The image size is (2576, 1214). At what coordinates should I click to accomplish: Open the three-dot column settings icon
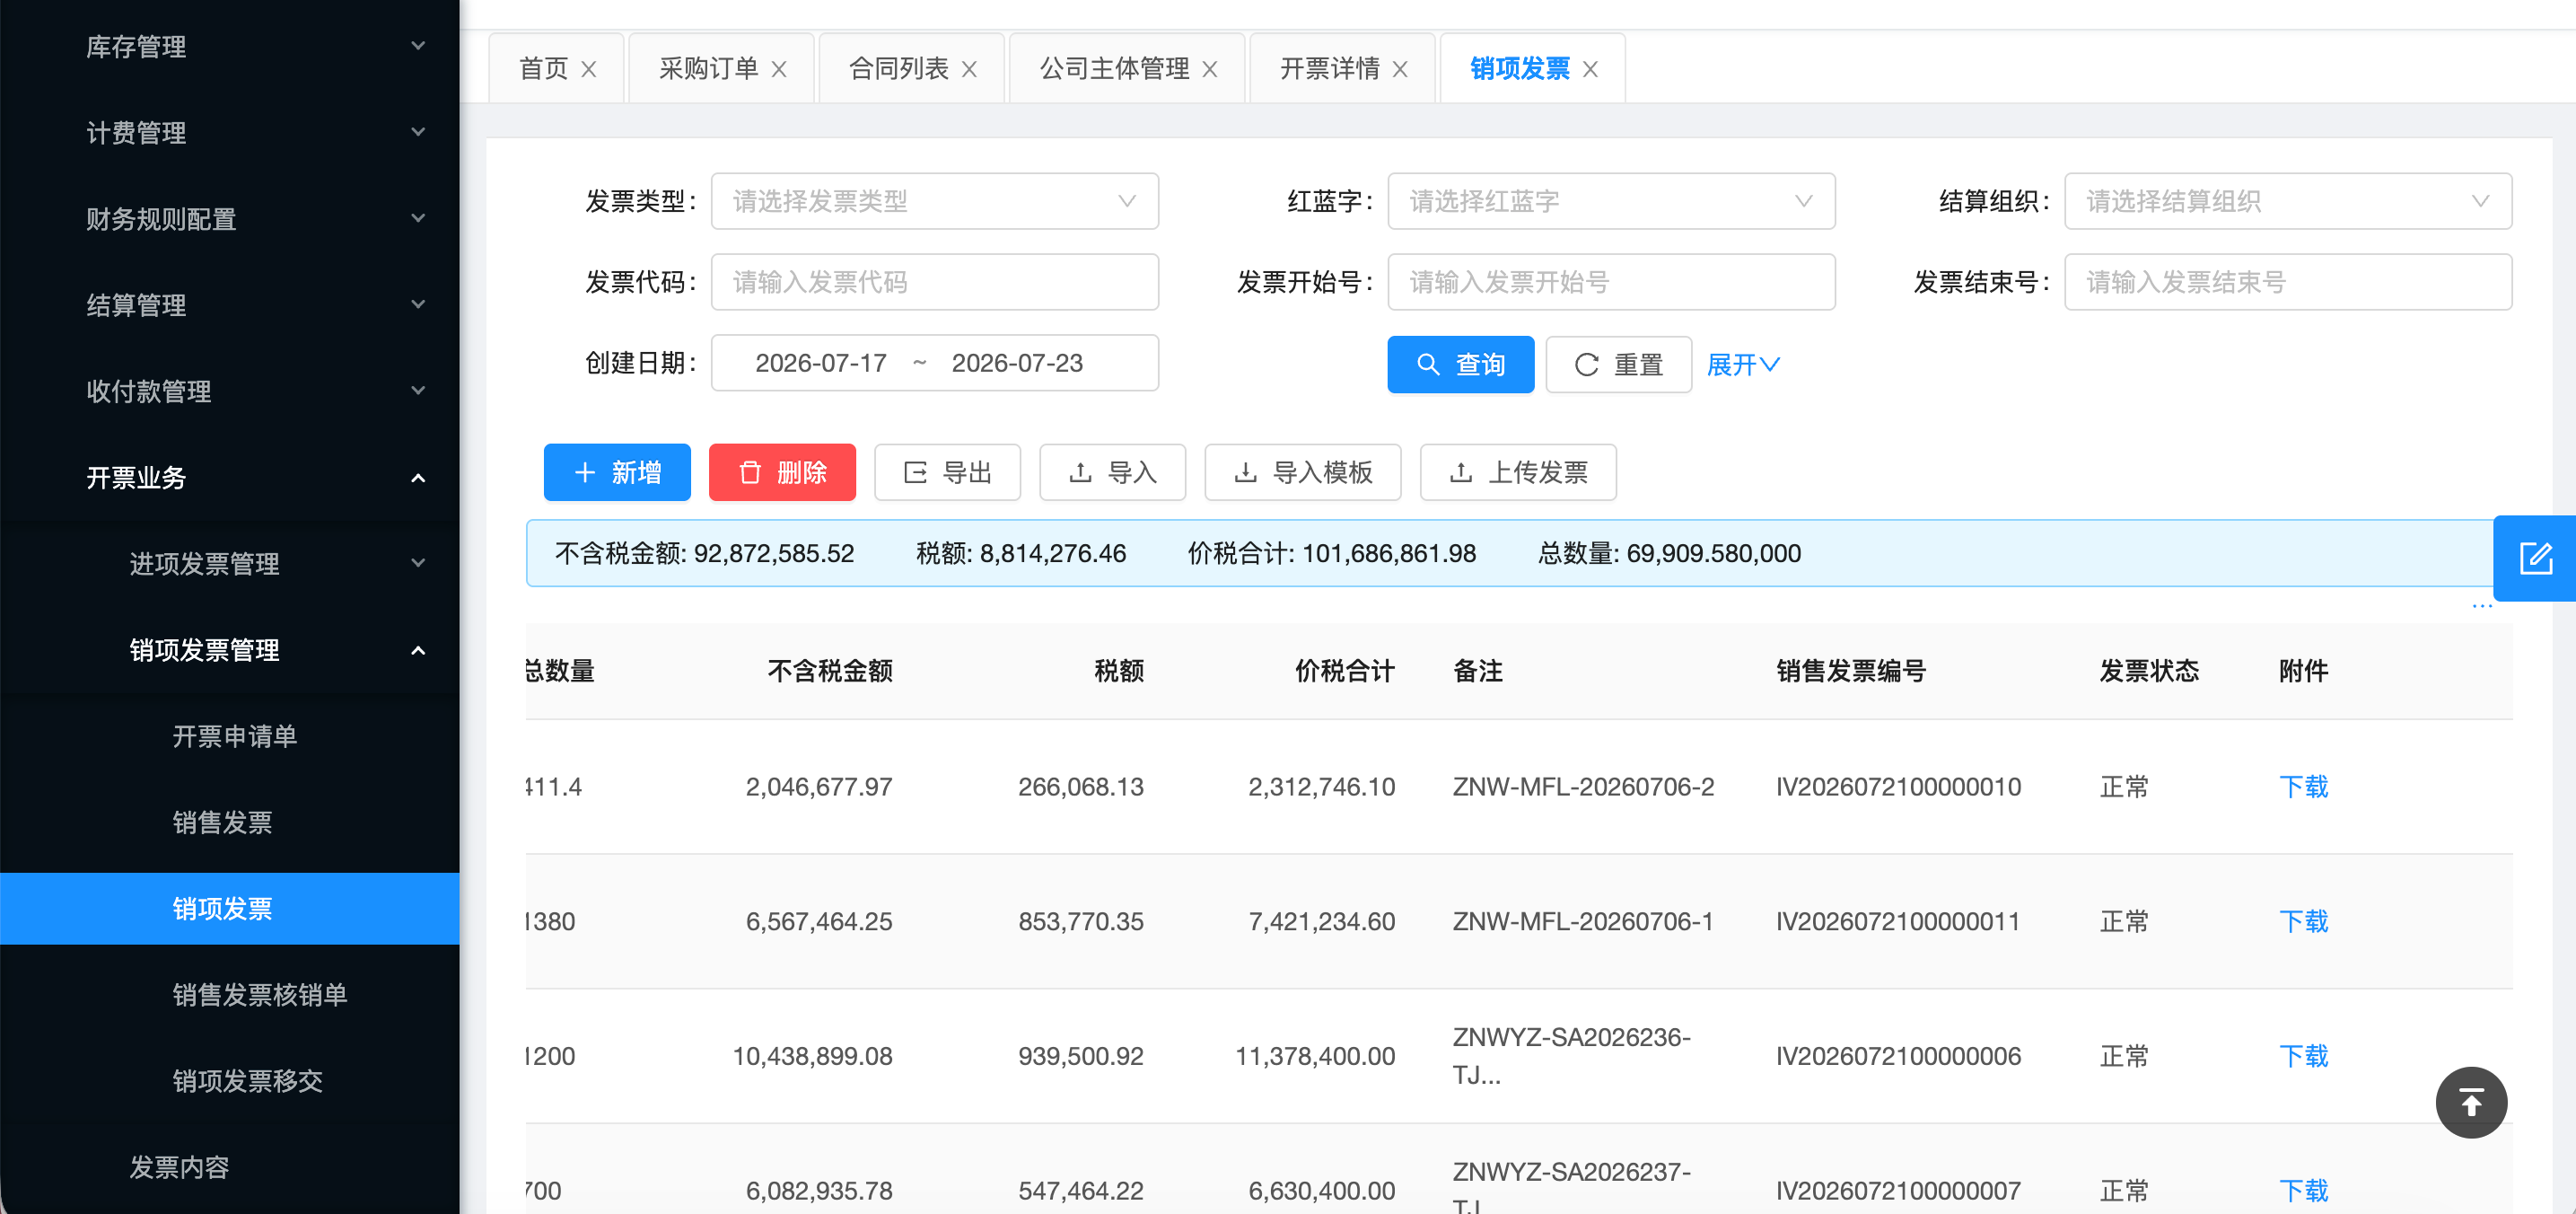(x=2482, y=606)
